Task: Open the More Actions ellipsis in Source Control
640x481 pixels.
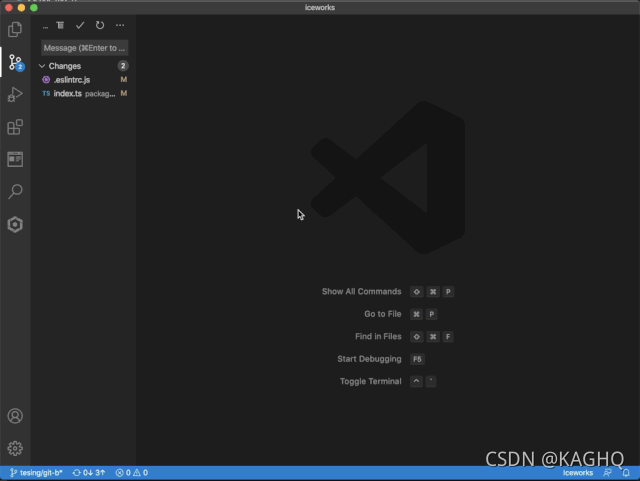Action: (x=120, y=25)
